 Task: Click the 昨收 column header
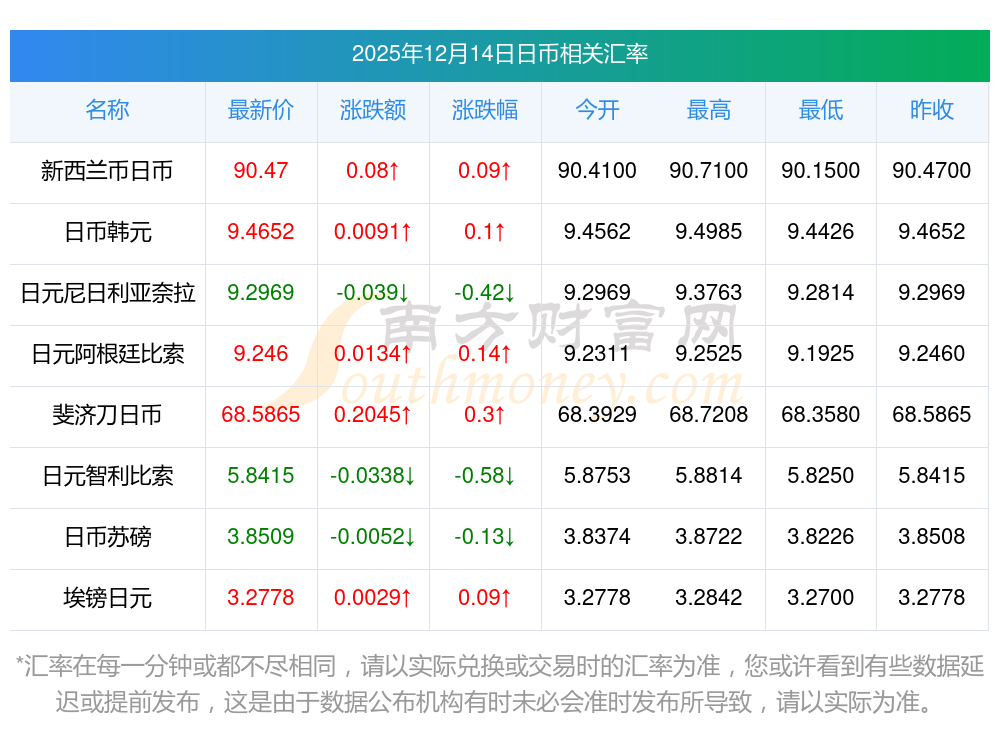[x=932, y=110]
